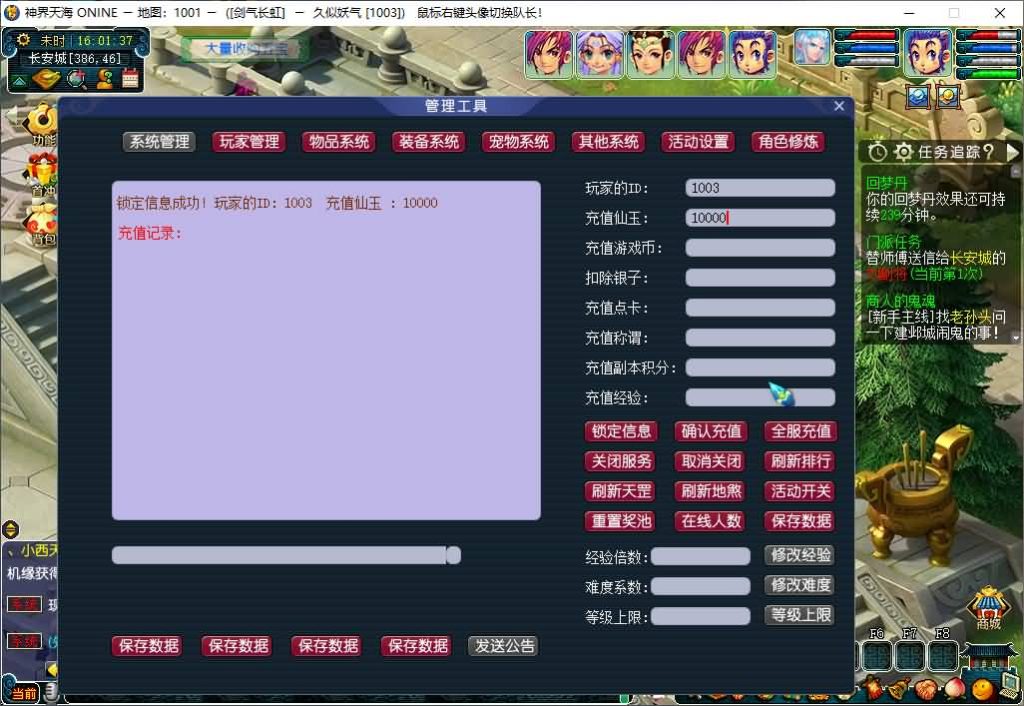1024x706 pixels.
Task: Click the F6 shortcut slot
Action: point(877,656)
